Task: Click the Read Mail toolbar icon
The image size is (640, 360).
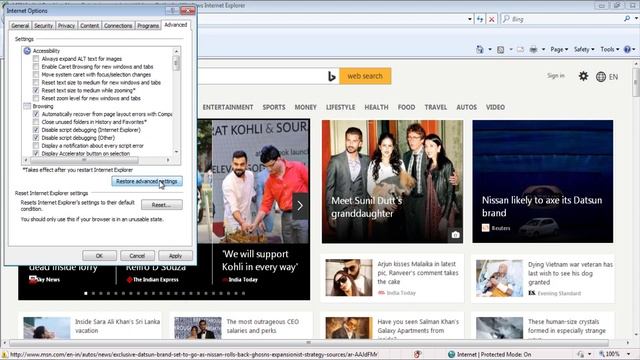Action: pos(520,49)
